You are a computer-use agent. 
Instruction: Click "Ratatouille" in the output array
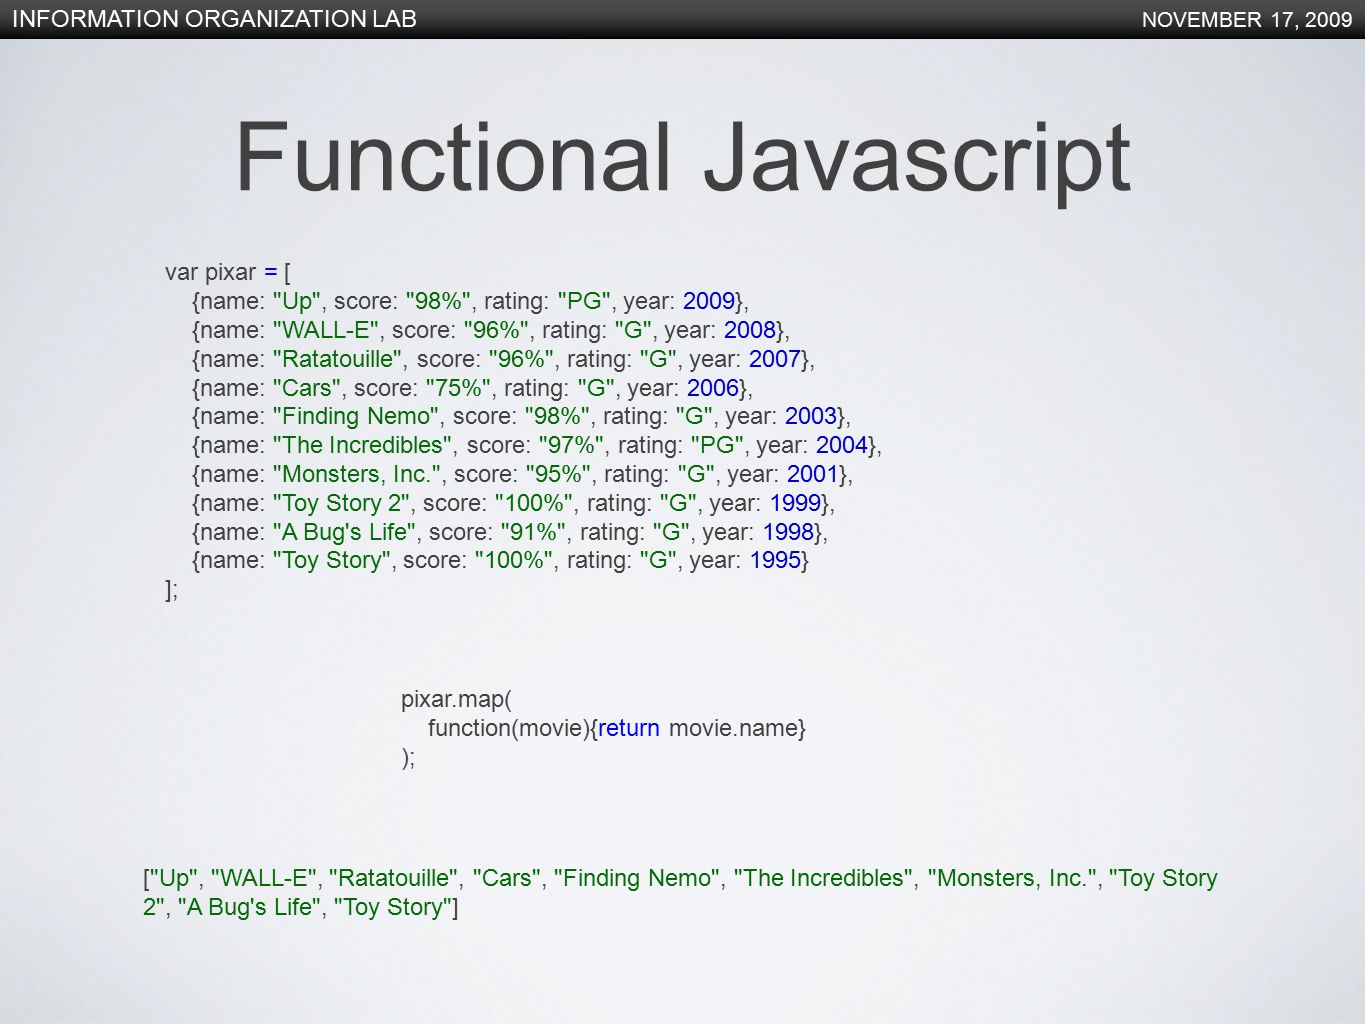click(394, 878)
